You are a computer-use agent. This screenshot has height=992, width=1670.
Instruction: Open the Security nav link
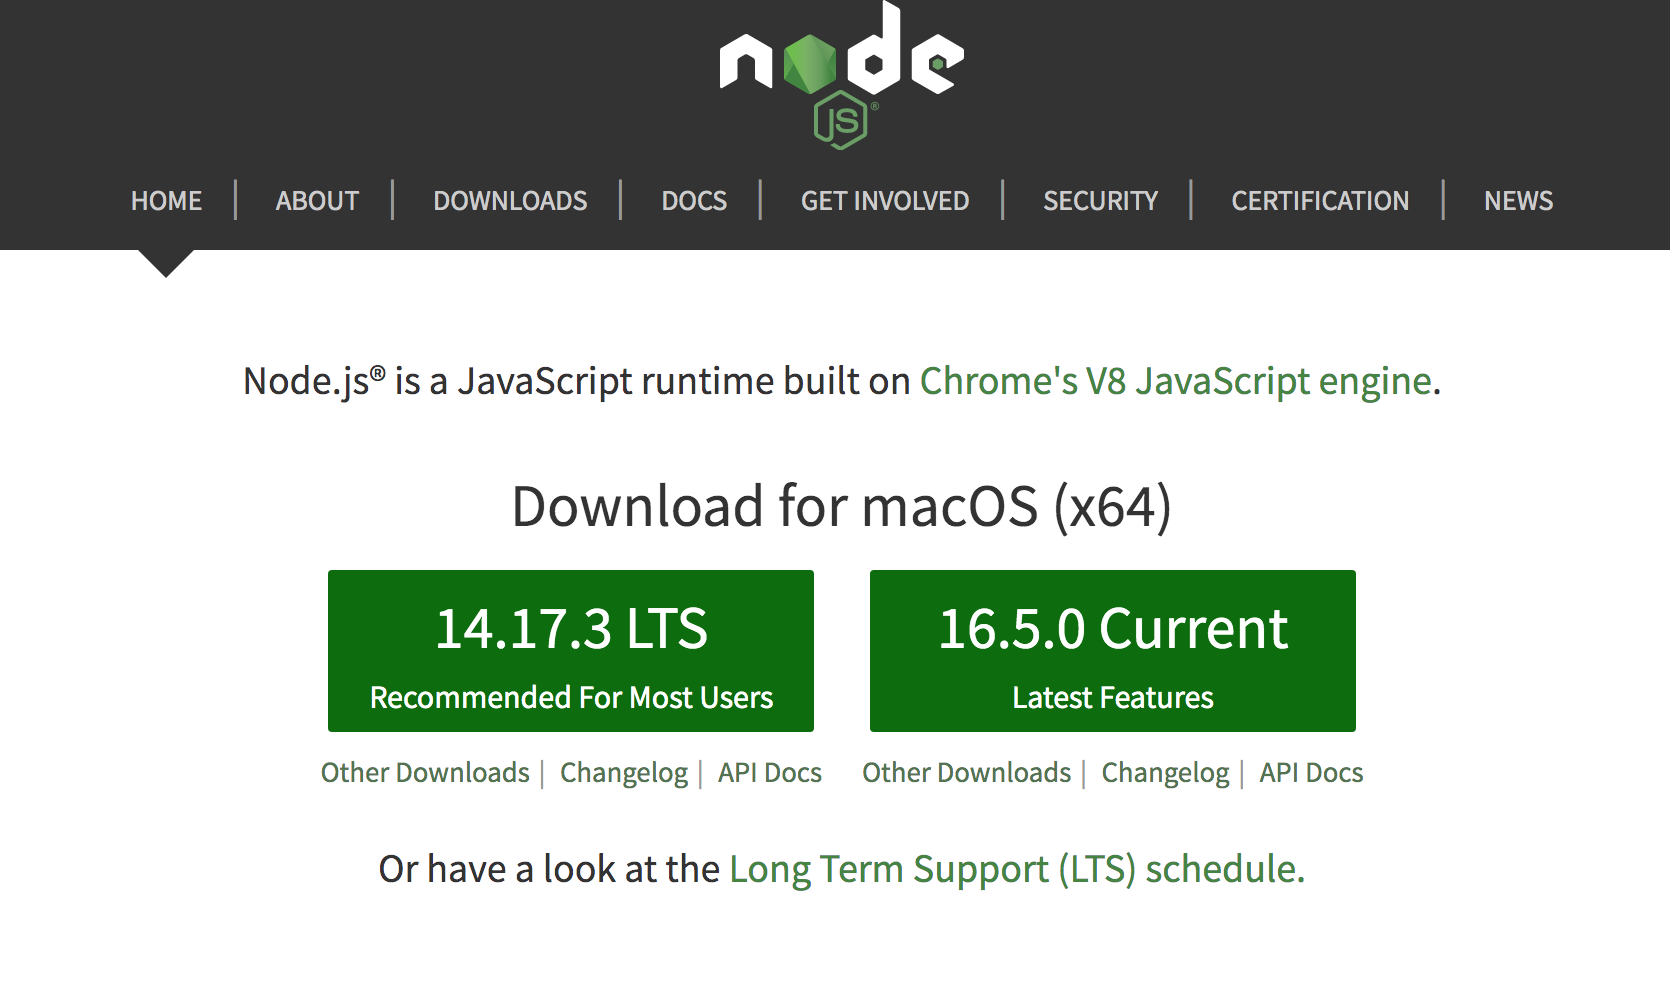[1100, 201]
